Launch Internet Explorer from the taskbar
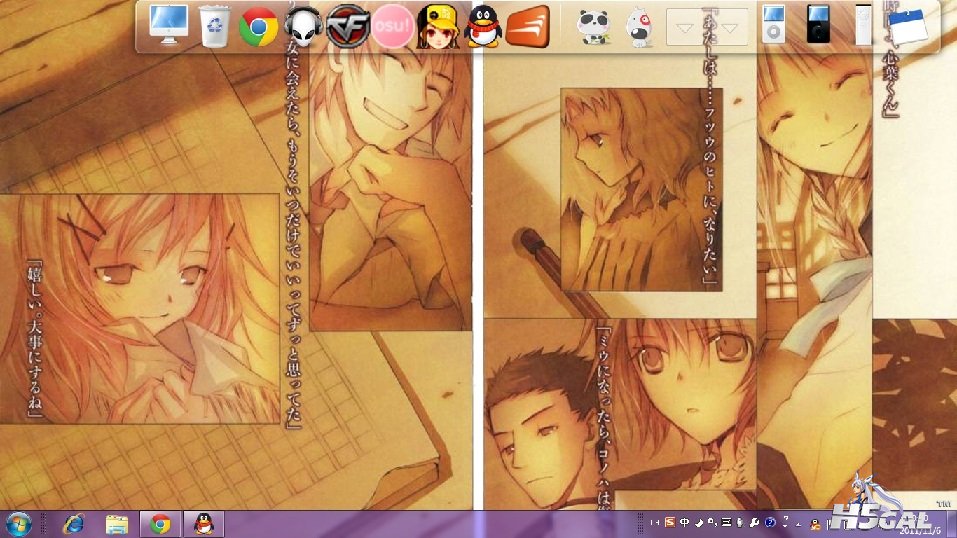This screenshot has height=538, width=957. (x=73, y=524)
